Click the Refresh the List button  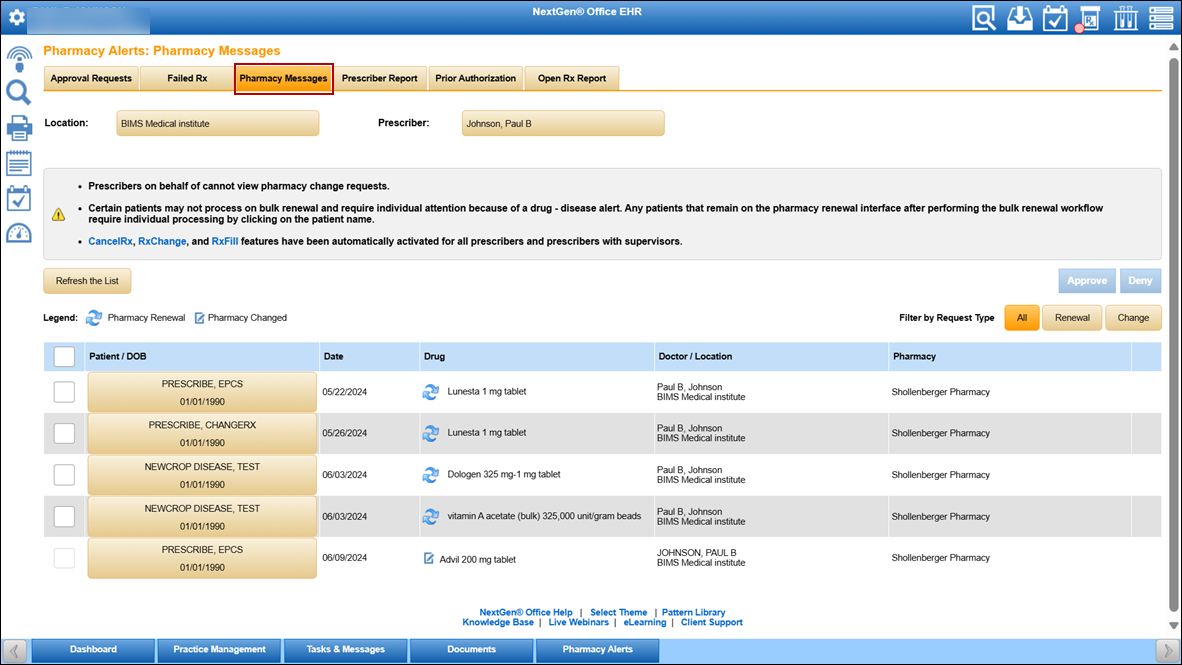pyautogui.click(x=87, y=281)
